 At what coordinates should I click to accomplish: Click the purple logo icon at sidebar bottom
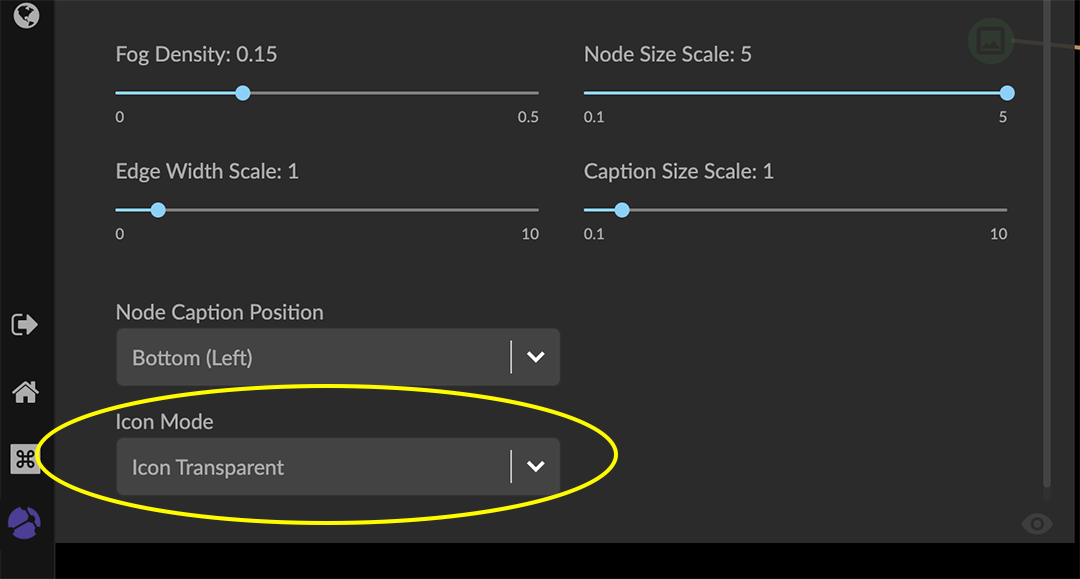[24, 522]
